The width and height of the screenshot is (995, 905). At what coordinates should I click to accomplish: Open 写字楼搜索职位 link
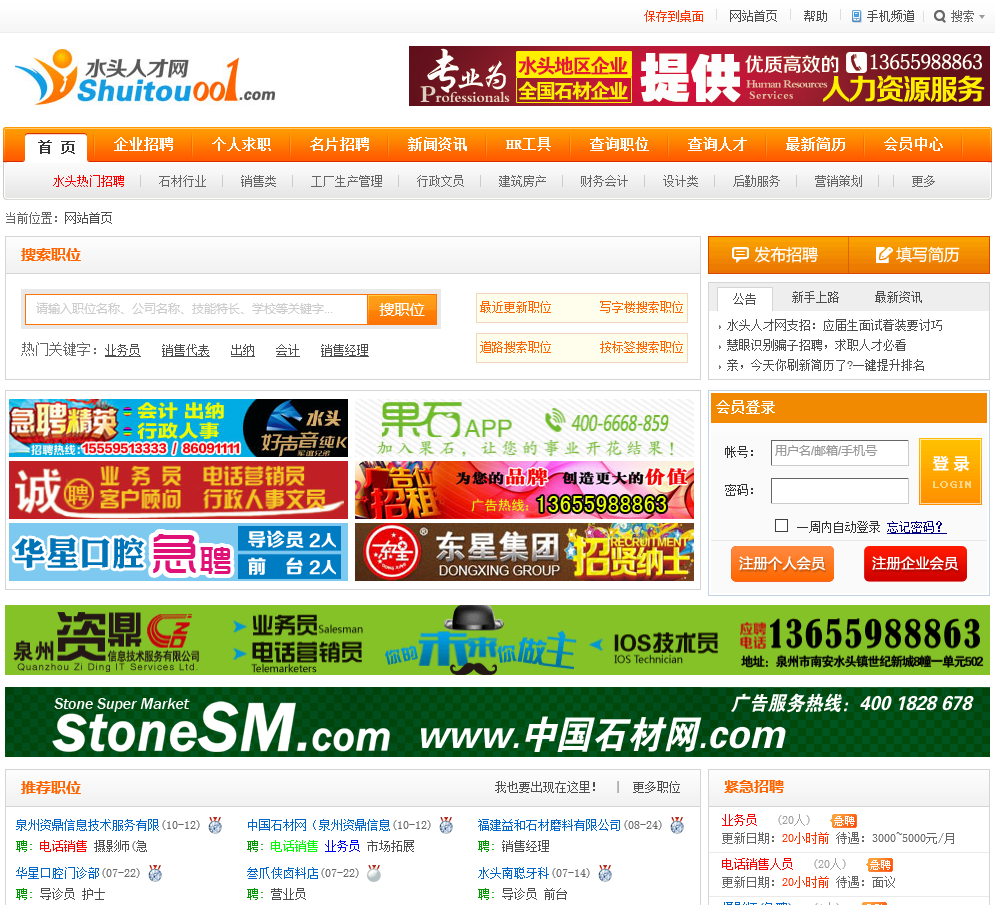(x=641, y=308)
